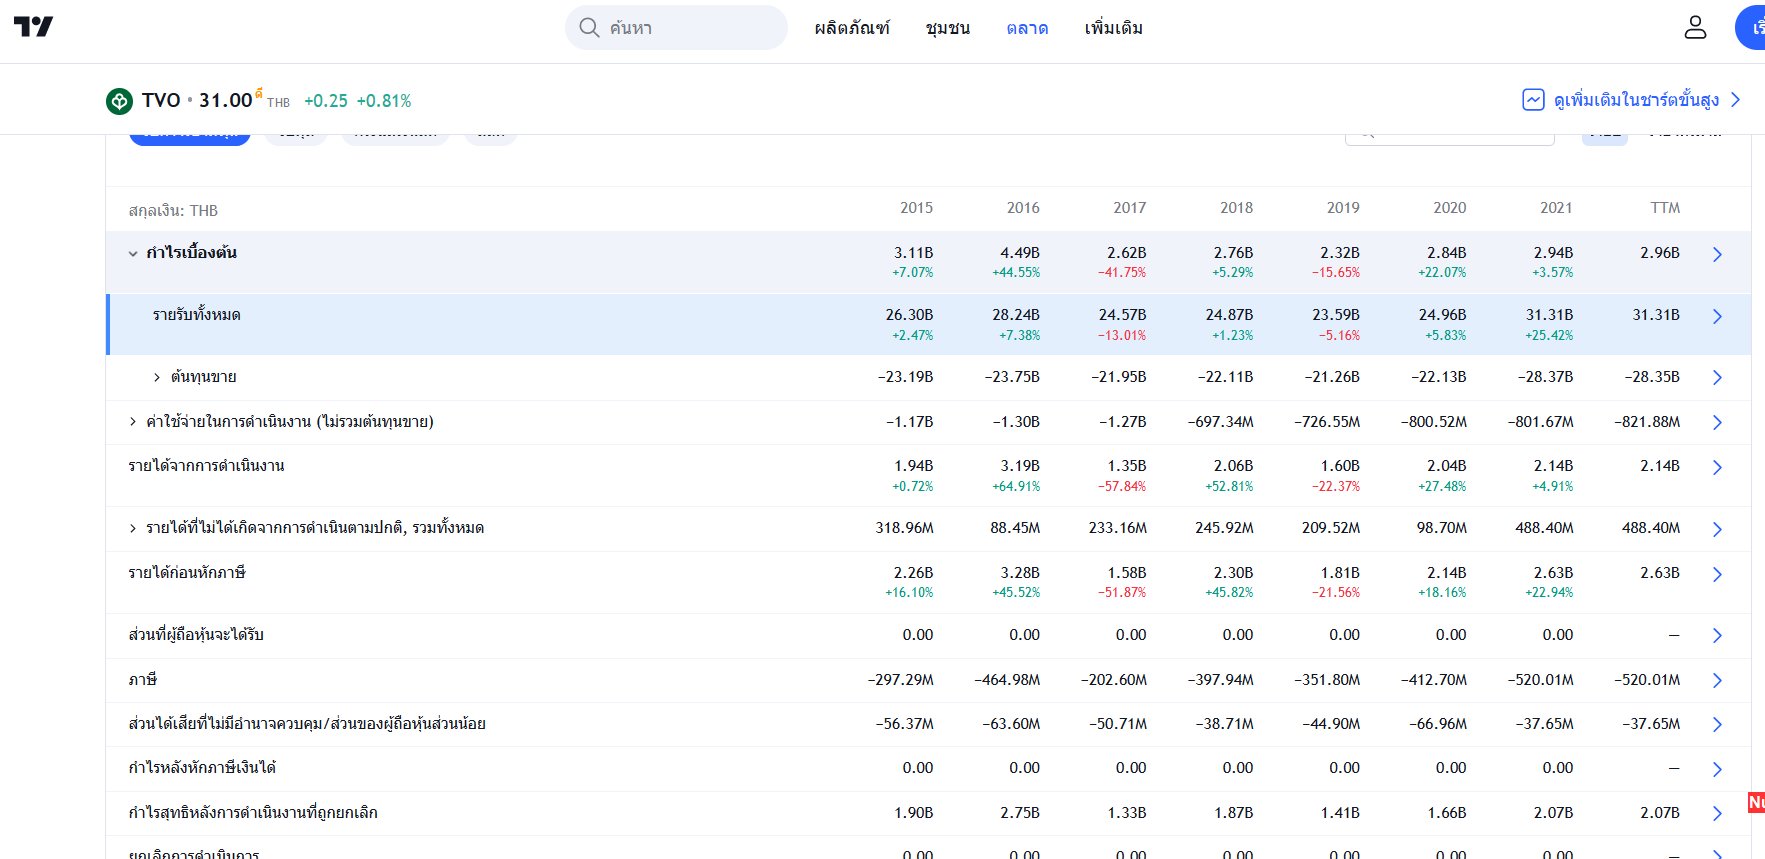
Task: Click the -56.37M minority interest value
Action: pos(905,724)
